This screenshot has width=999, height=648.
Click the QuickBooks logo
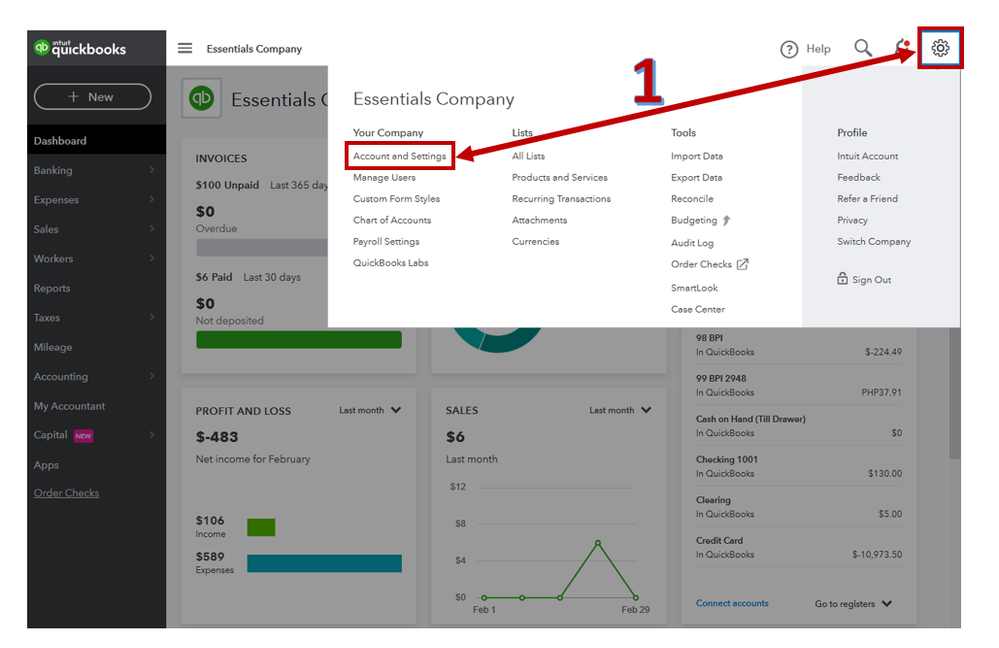point(80,48)
